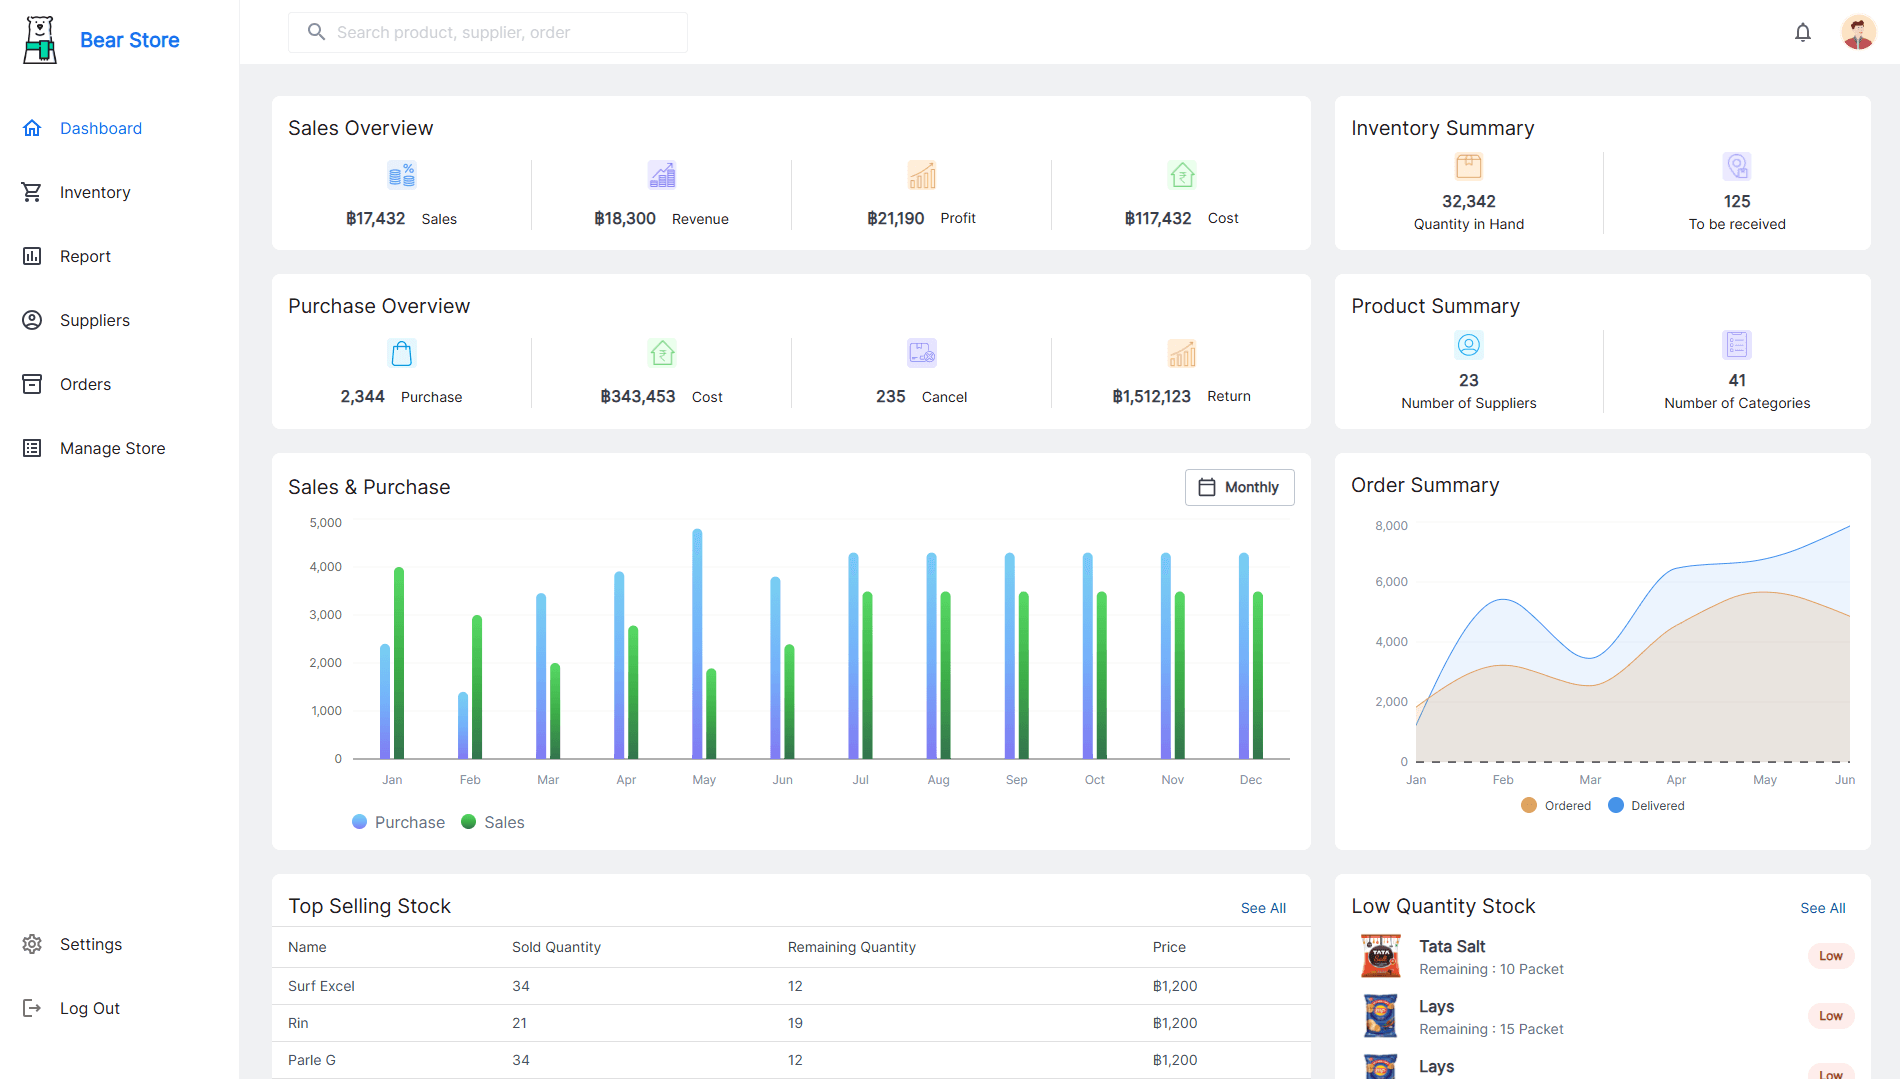Click the 235 Cancel value
1900x1079 pixels.
point(890,396)
